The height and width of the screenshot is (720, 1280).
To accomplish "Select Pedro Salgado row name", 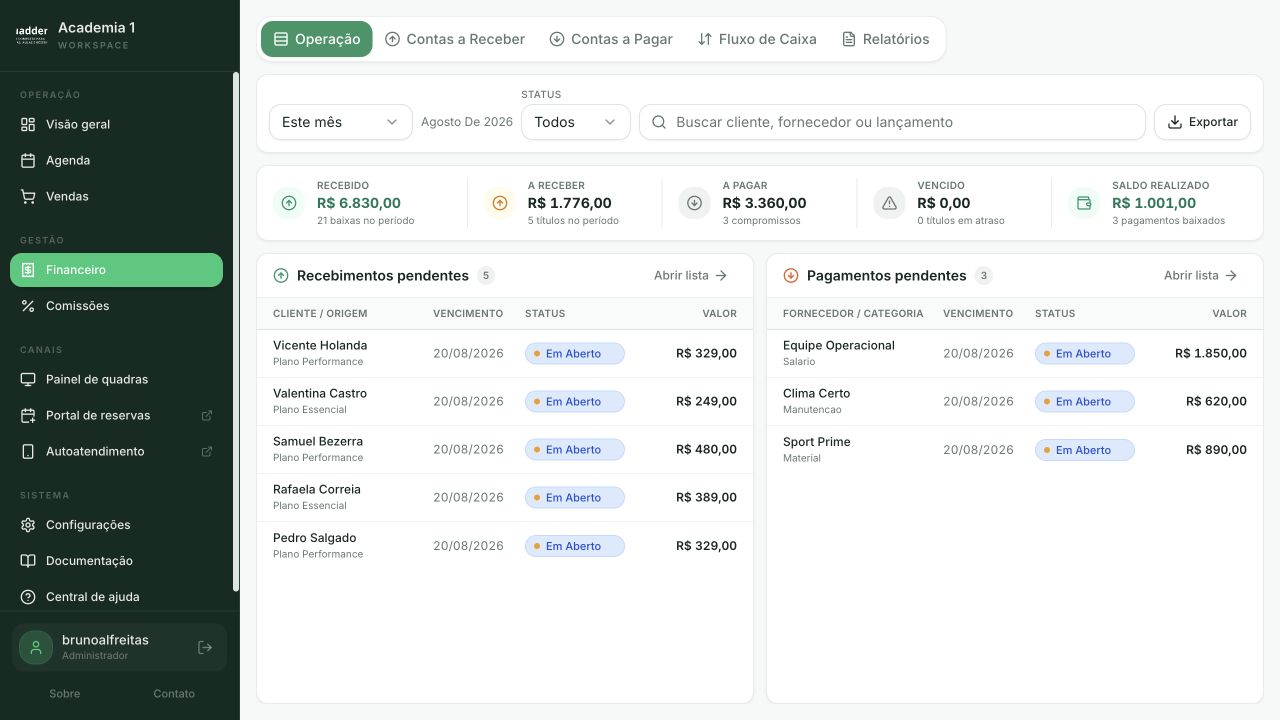I will pos(315,538).
